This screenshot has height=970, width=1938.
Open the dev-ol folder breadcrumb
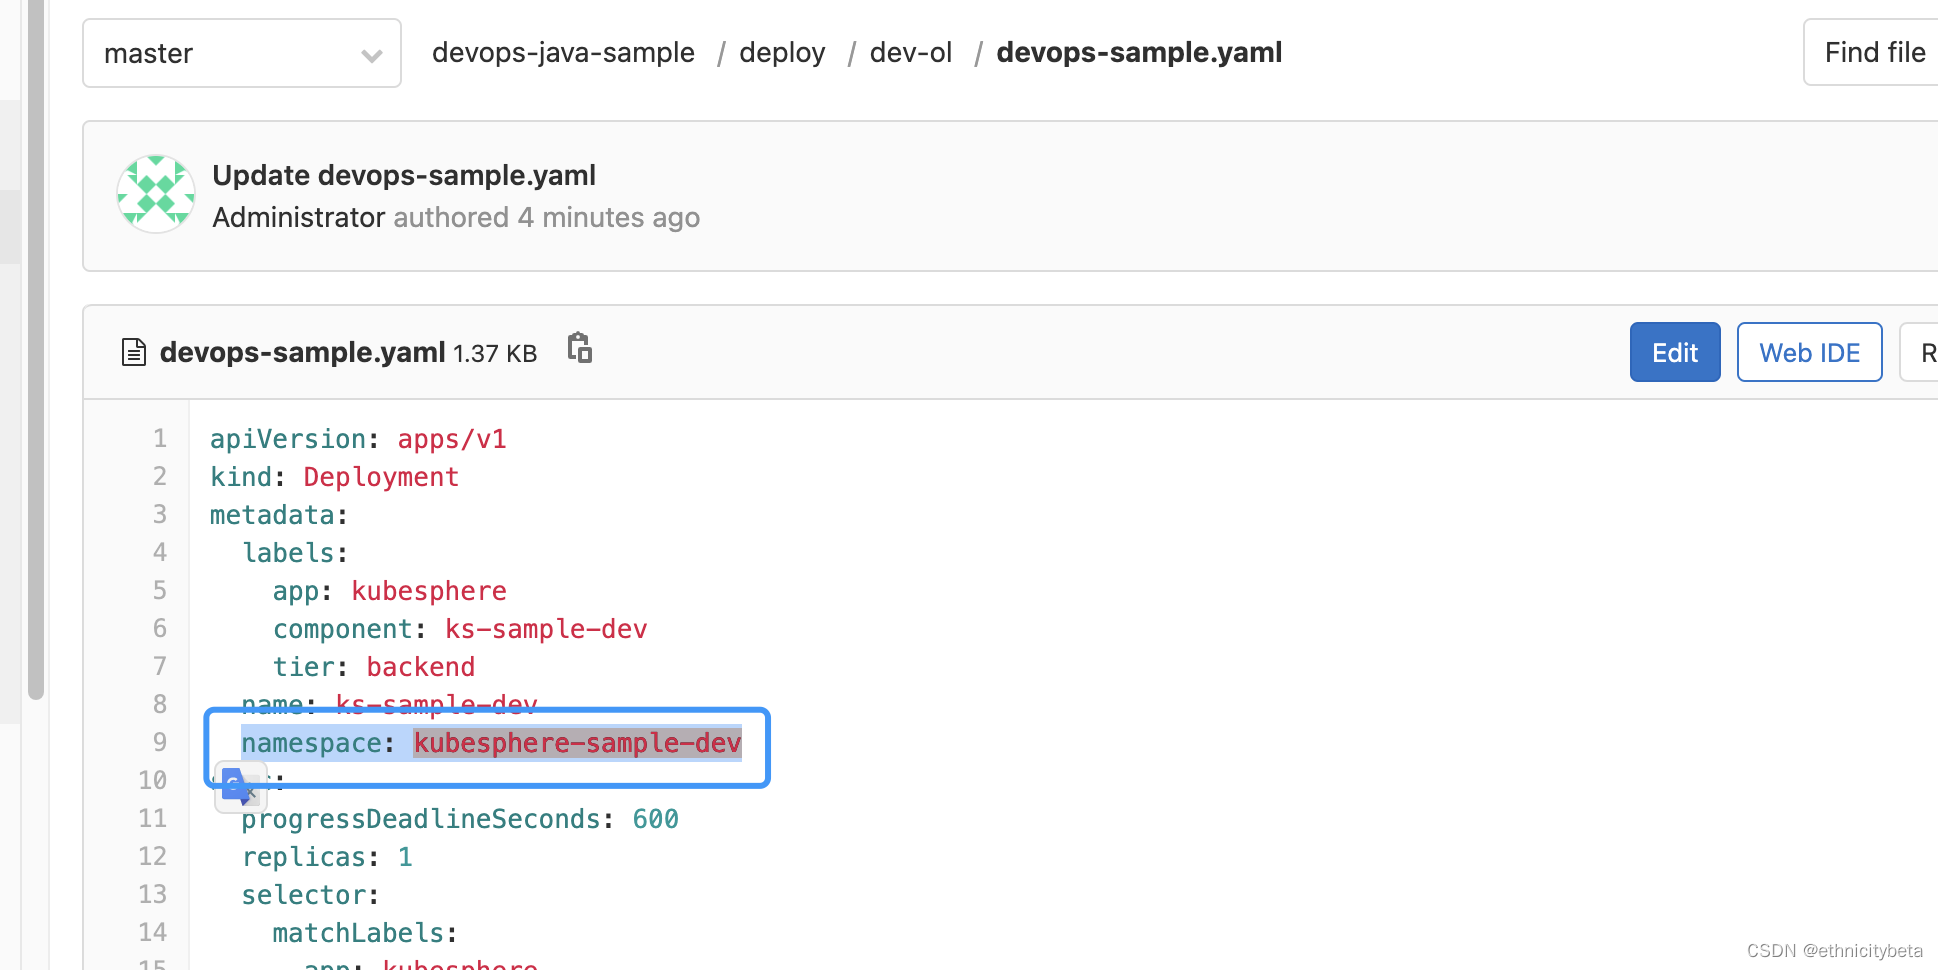[910, 52]
